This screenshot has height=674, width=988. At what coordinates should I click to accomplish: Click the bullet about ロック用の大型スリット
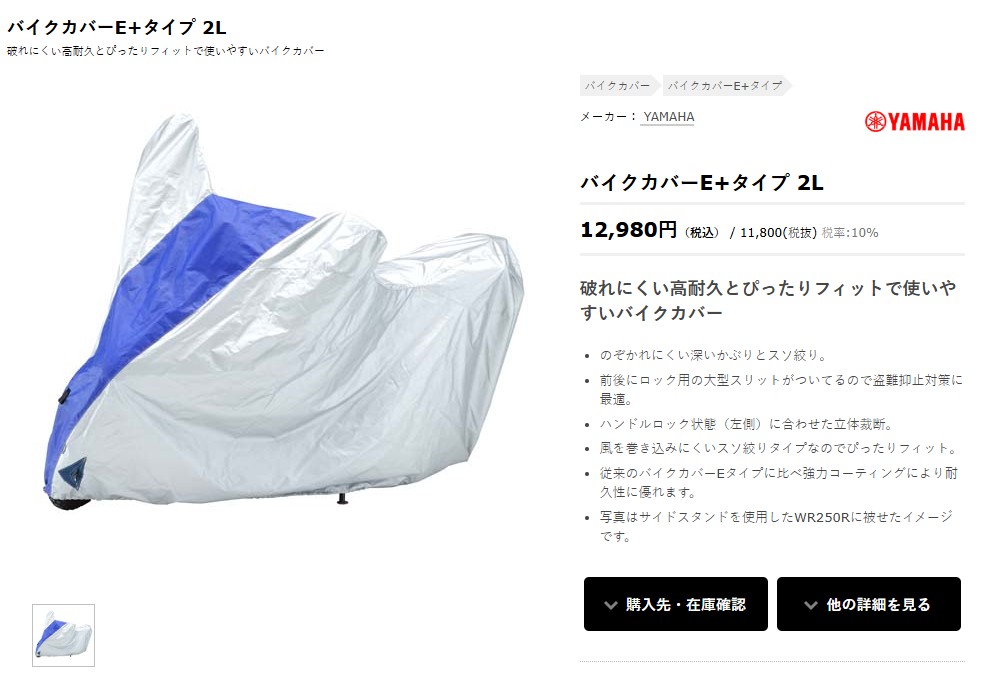[781, 389]
